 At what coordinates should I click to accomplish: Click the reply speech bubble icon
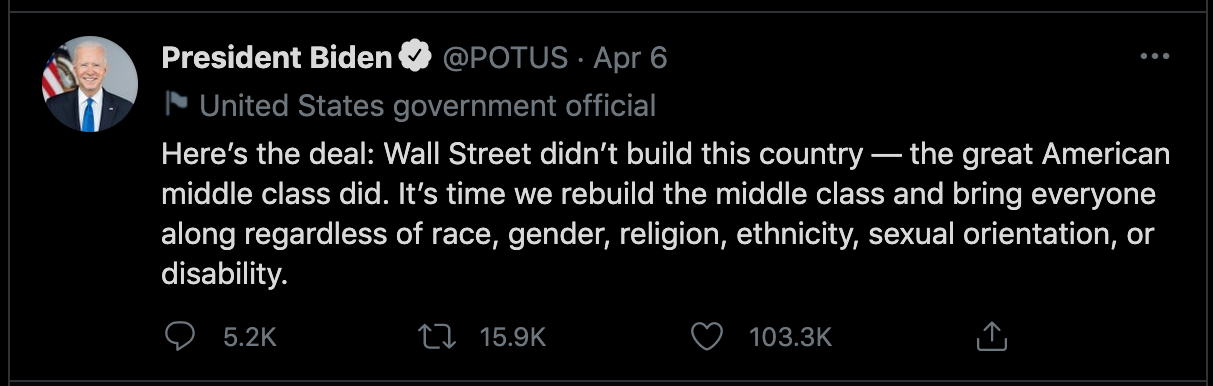pyautogui.click(x=178, y=336)
